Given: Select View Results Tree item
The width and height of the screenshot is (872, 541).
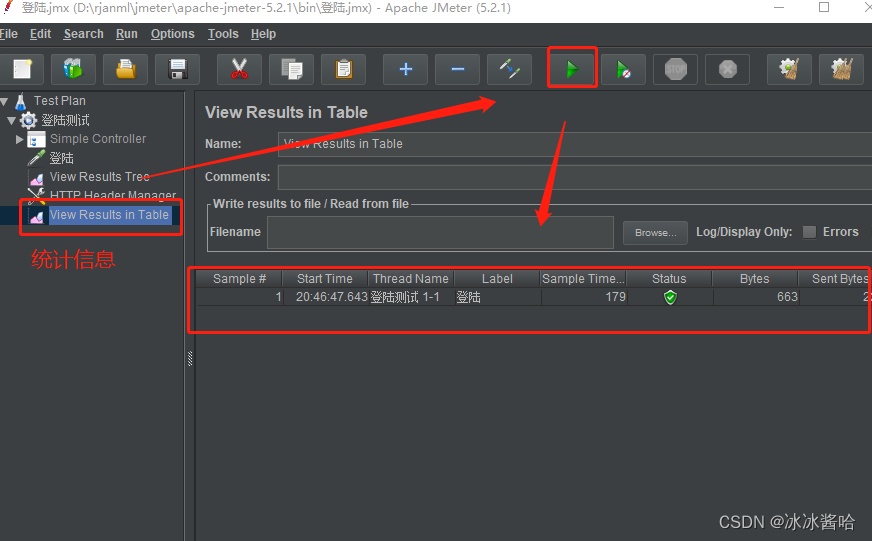Looking at the screenshot, I should tap(100, 177).
